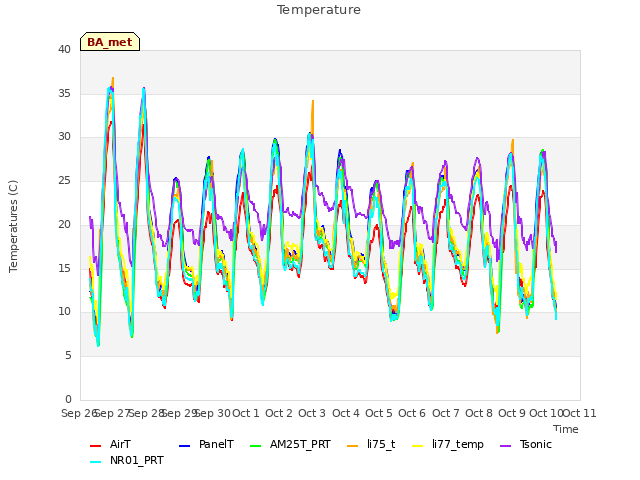Click the Oct 1 x-axis tick label
Viewport: 640px width, 480px height.
point(246,413)
